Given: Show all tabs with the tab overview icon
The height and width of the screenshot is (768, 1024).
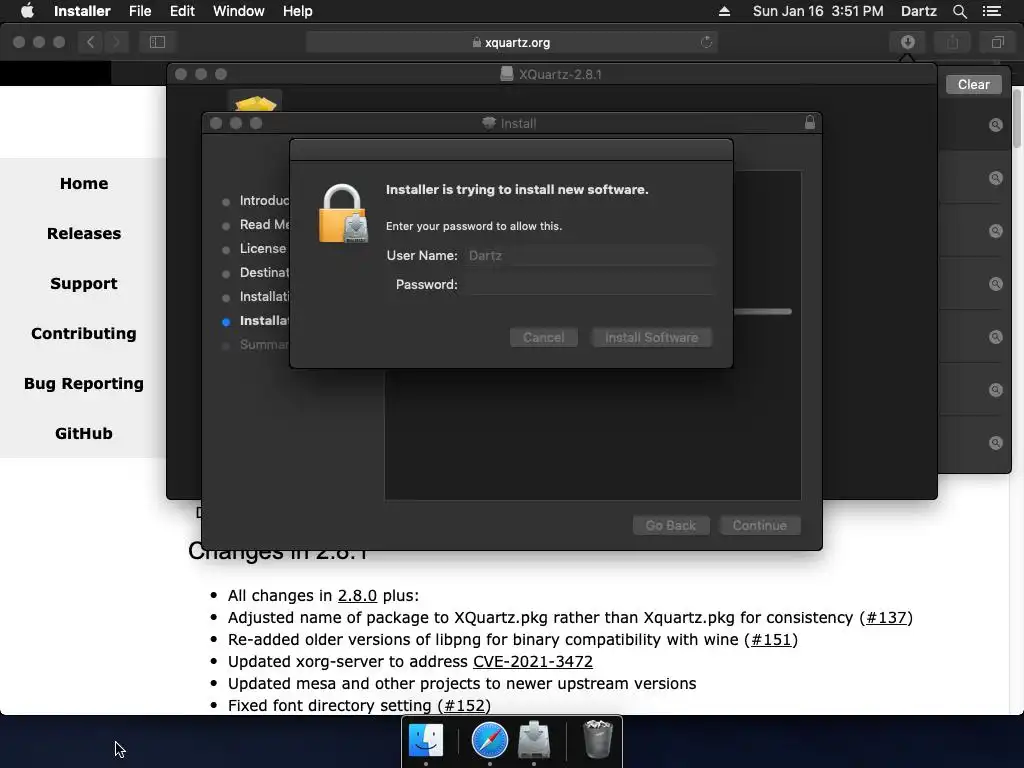Looking at the screenshot, I should point(997,42).
